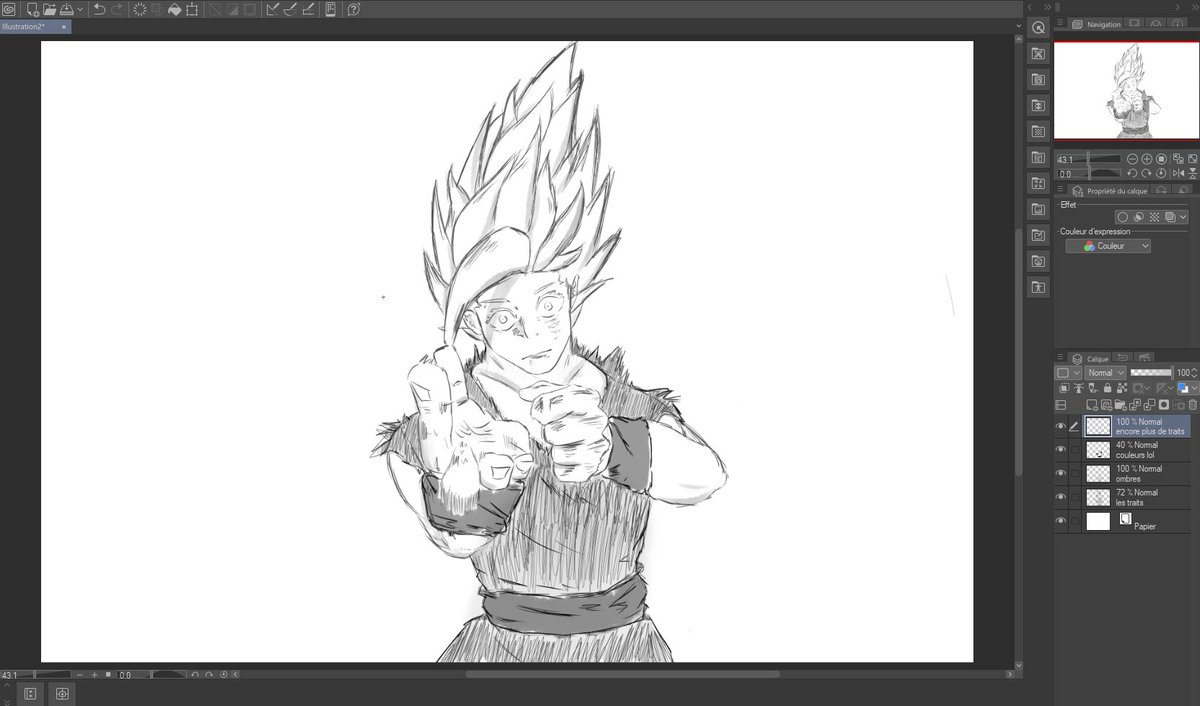This screenshot has height=706, width=1200.
Task: Open the Normal blending mode dropdown
Action: coord(1105,373)
